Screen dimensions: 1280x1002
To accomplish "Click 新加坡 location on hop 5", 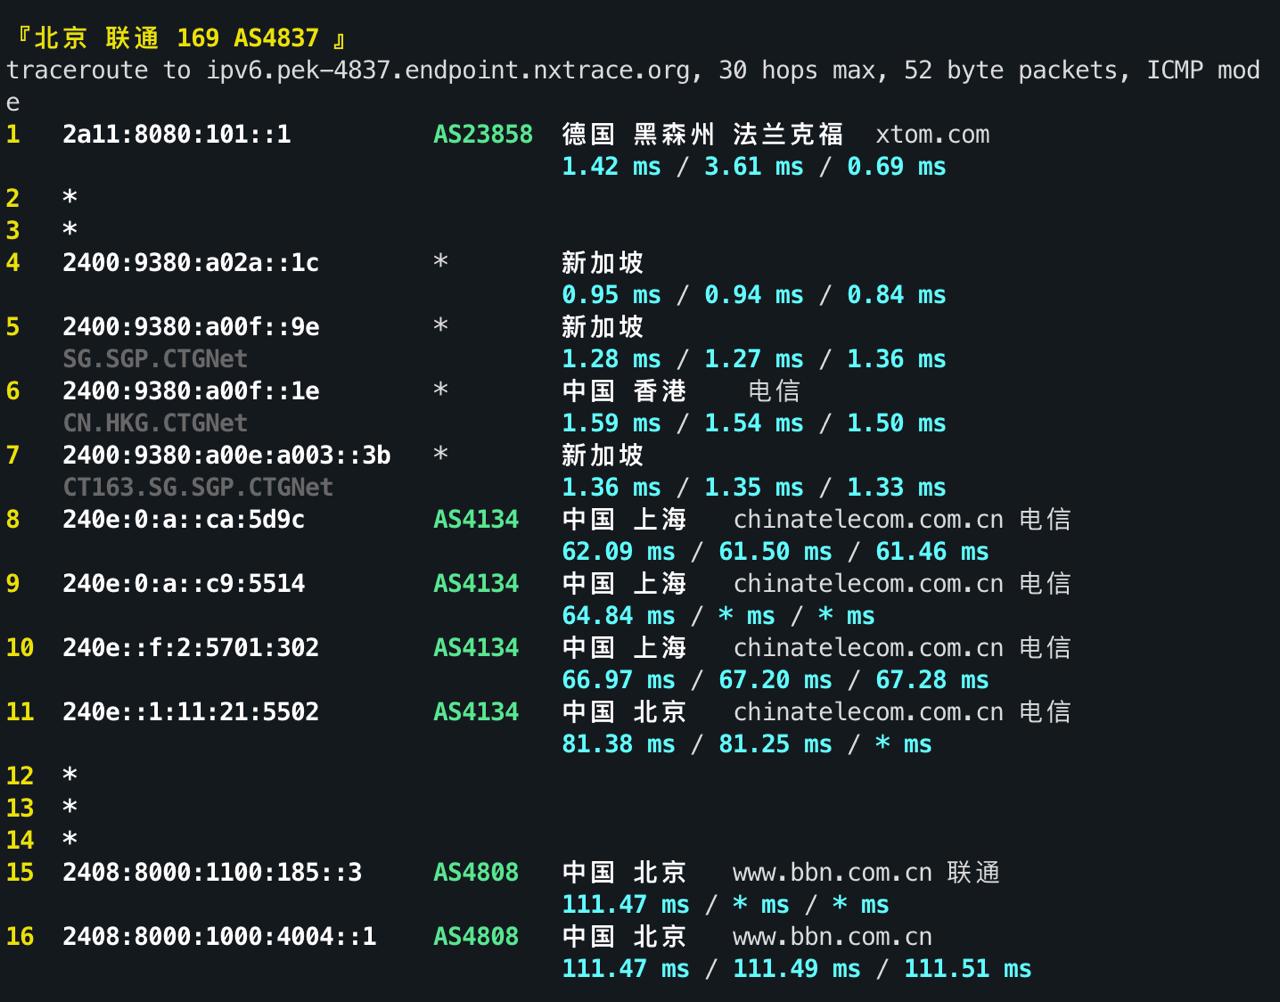I will pos(601,326).
